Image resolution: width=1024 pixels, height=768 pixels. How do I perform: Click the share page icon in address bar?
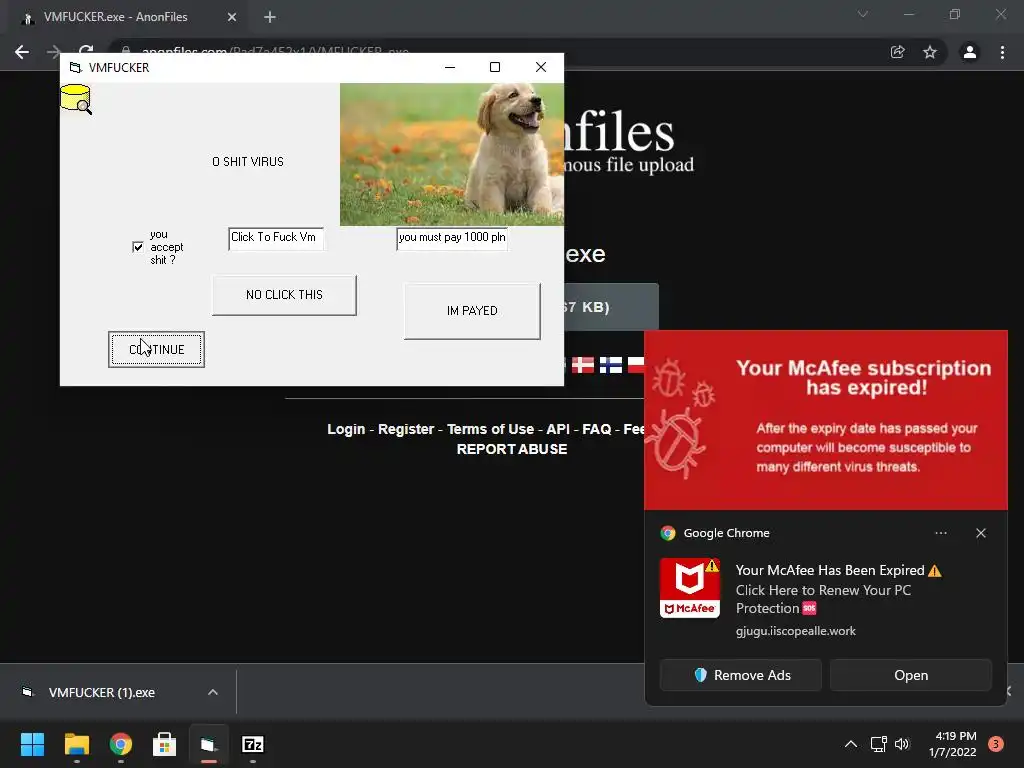[897, 52]
